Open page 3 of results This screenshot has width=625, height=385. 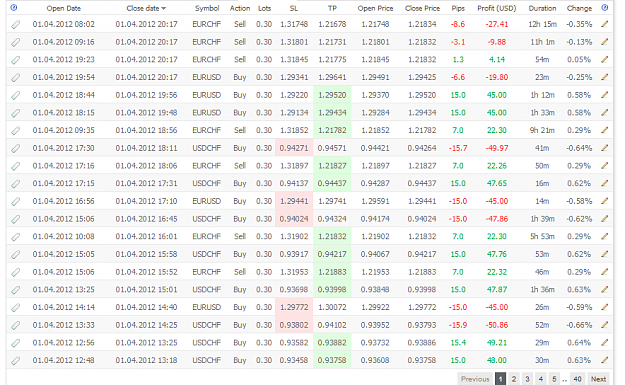[x=527, y=379]
